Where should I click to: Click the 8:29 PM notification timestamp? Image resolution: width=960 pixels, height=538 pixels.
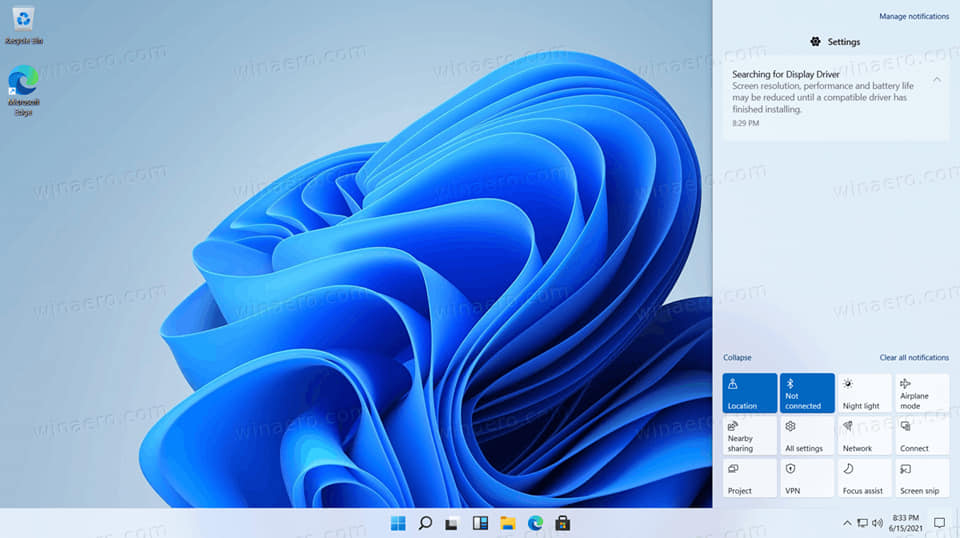pyautogui.click(x=745, y=123)
